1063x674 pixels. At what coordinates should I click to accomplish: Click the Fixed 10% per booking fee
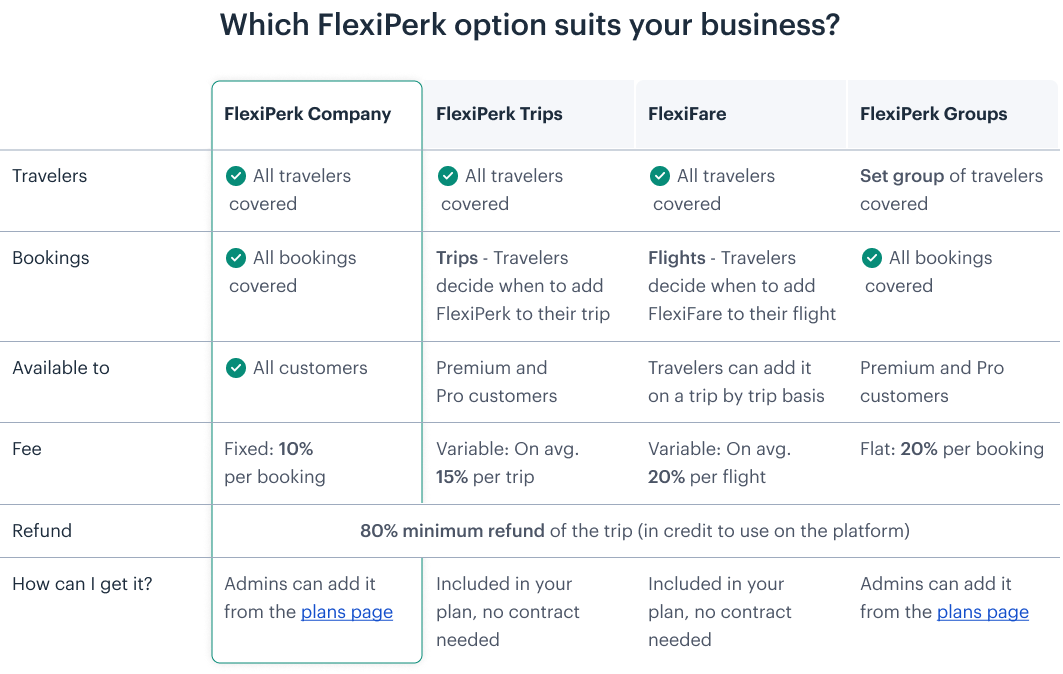[275, 463]
